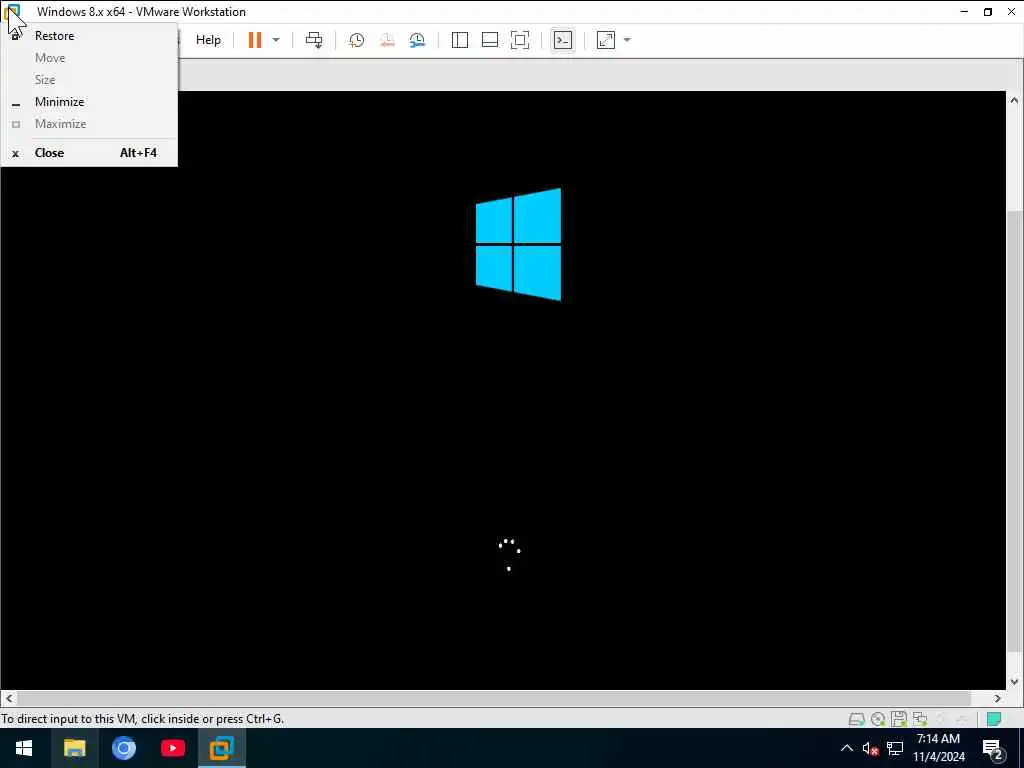1024x768 pixels.
Task: Expand the power options dropdown arrow
Action: 276,40
